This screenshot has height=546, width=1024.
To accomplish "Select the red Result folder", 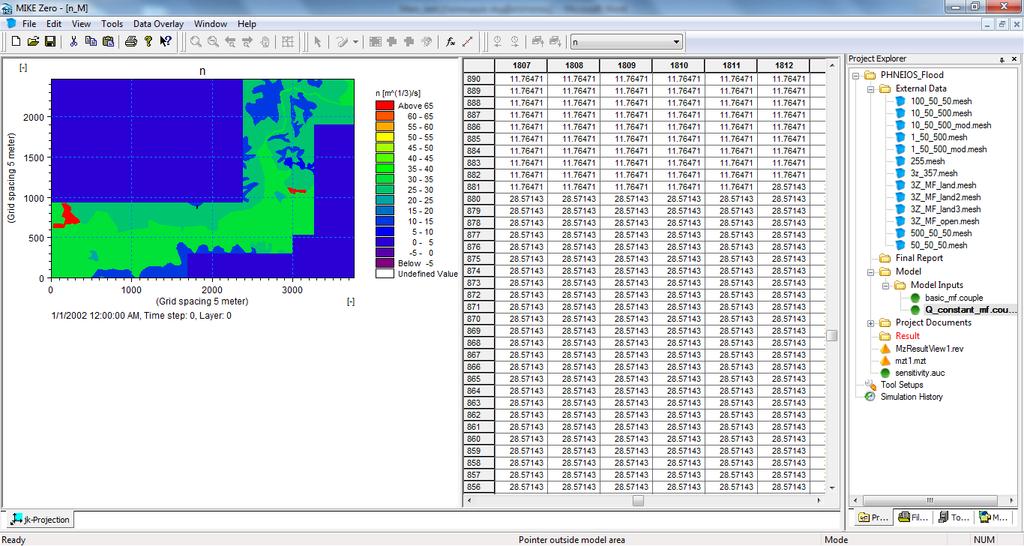I will tap(907, 336).
